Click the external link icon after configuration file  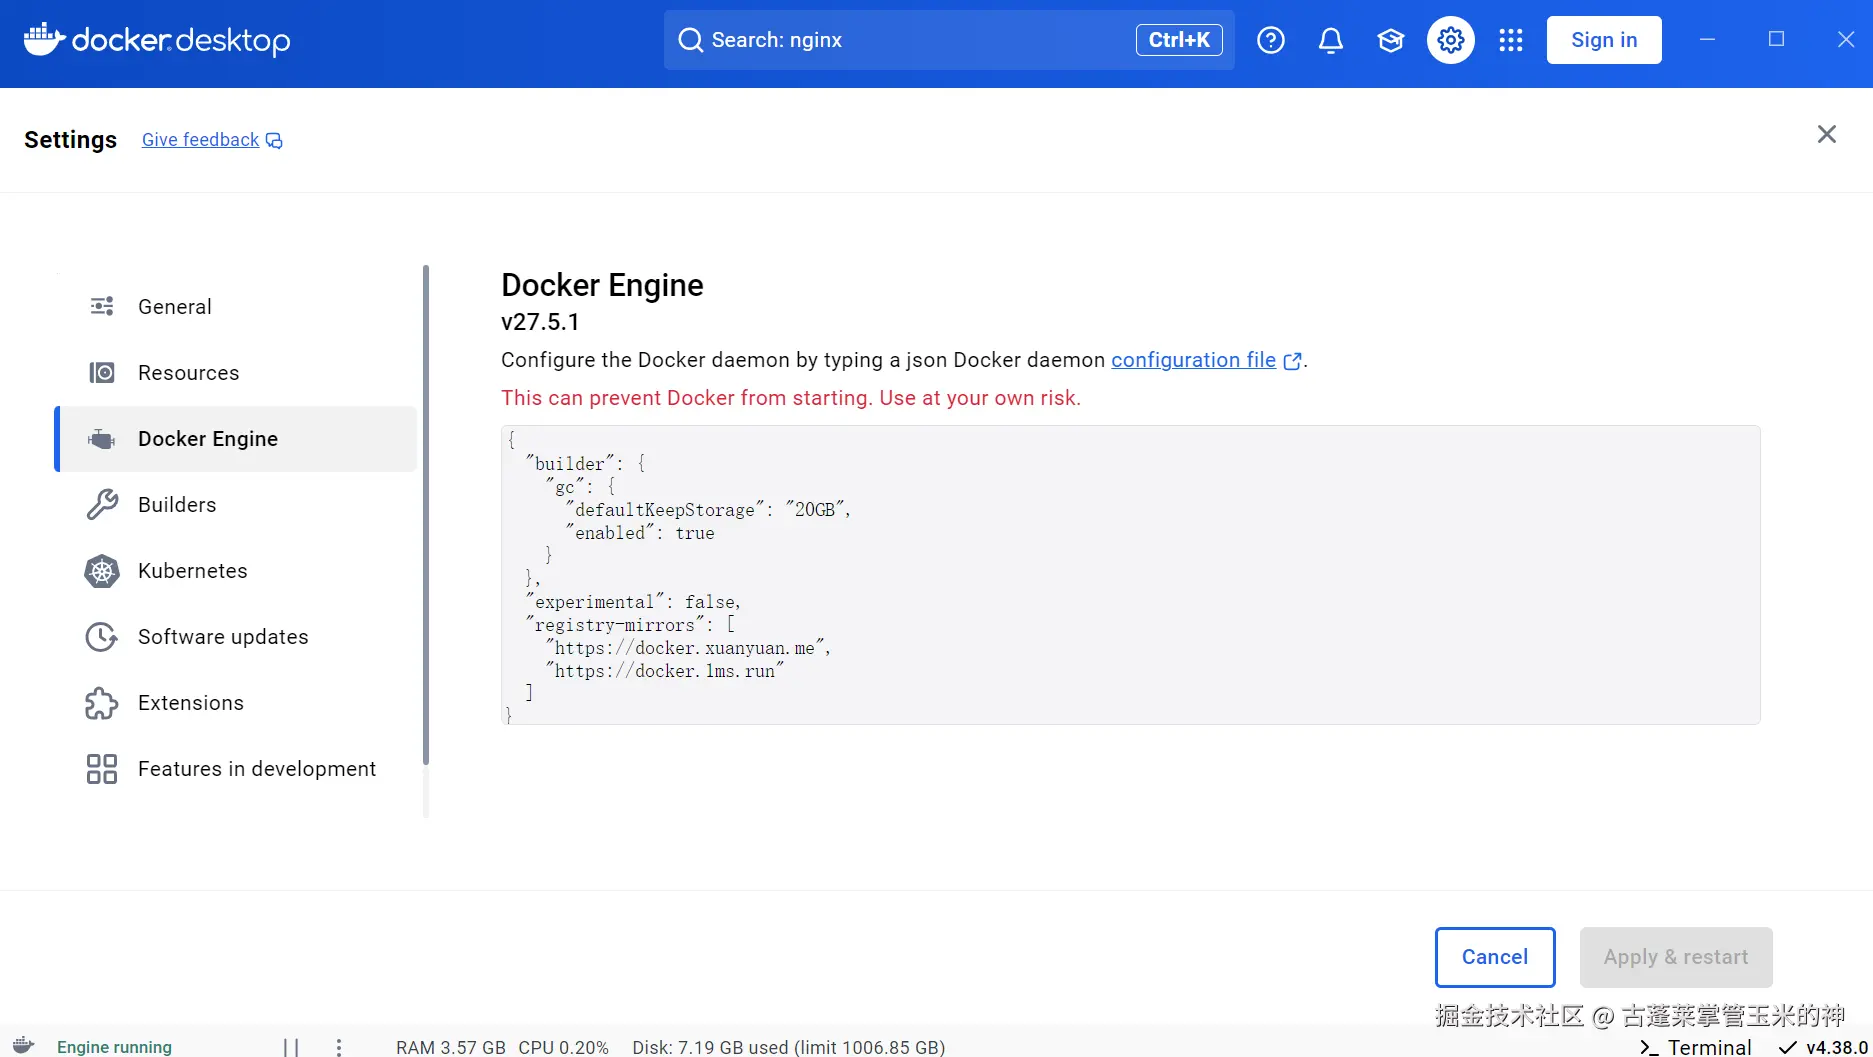[1293, 361]
